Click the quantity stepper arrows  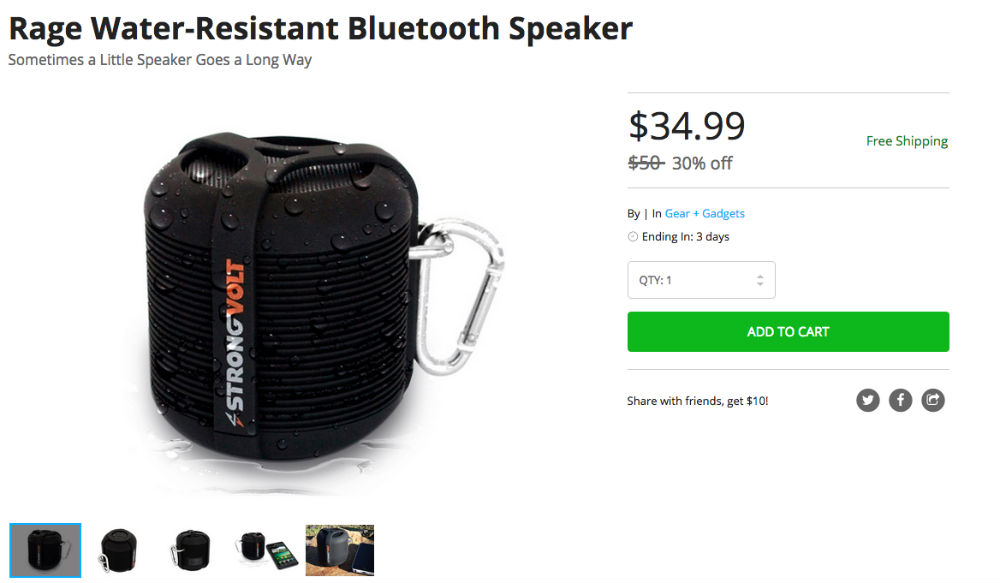coord(760,280)
